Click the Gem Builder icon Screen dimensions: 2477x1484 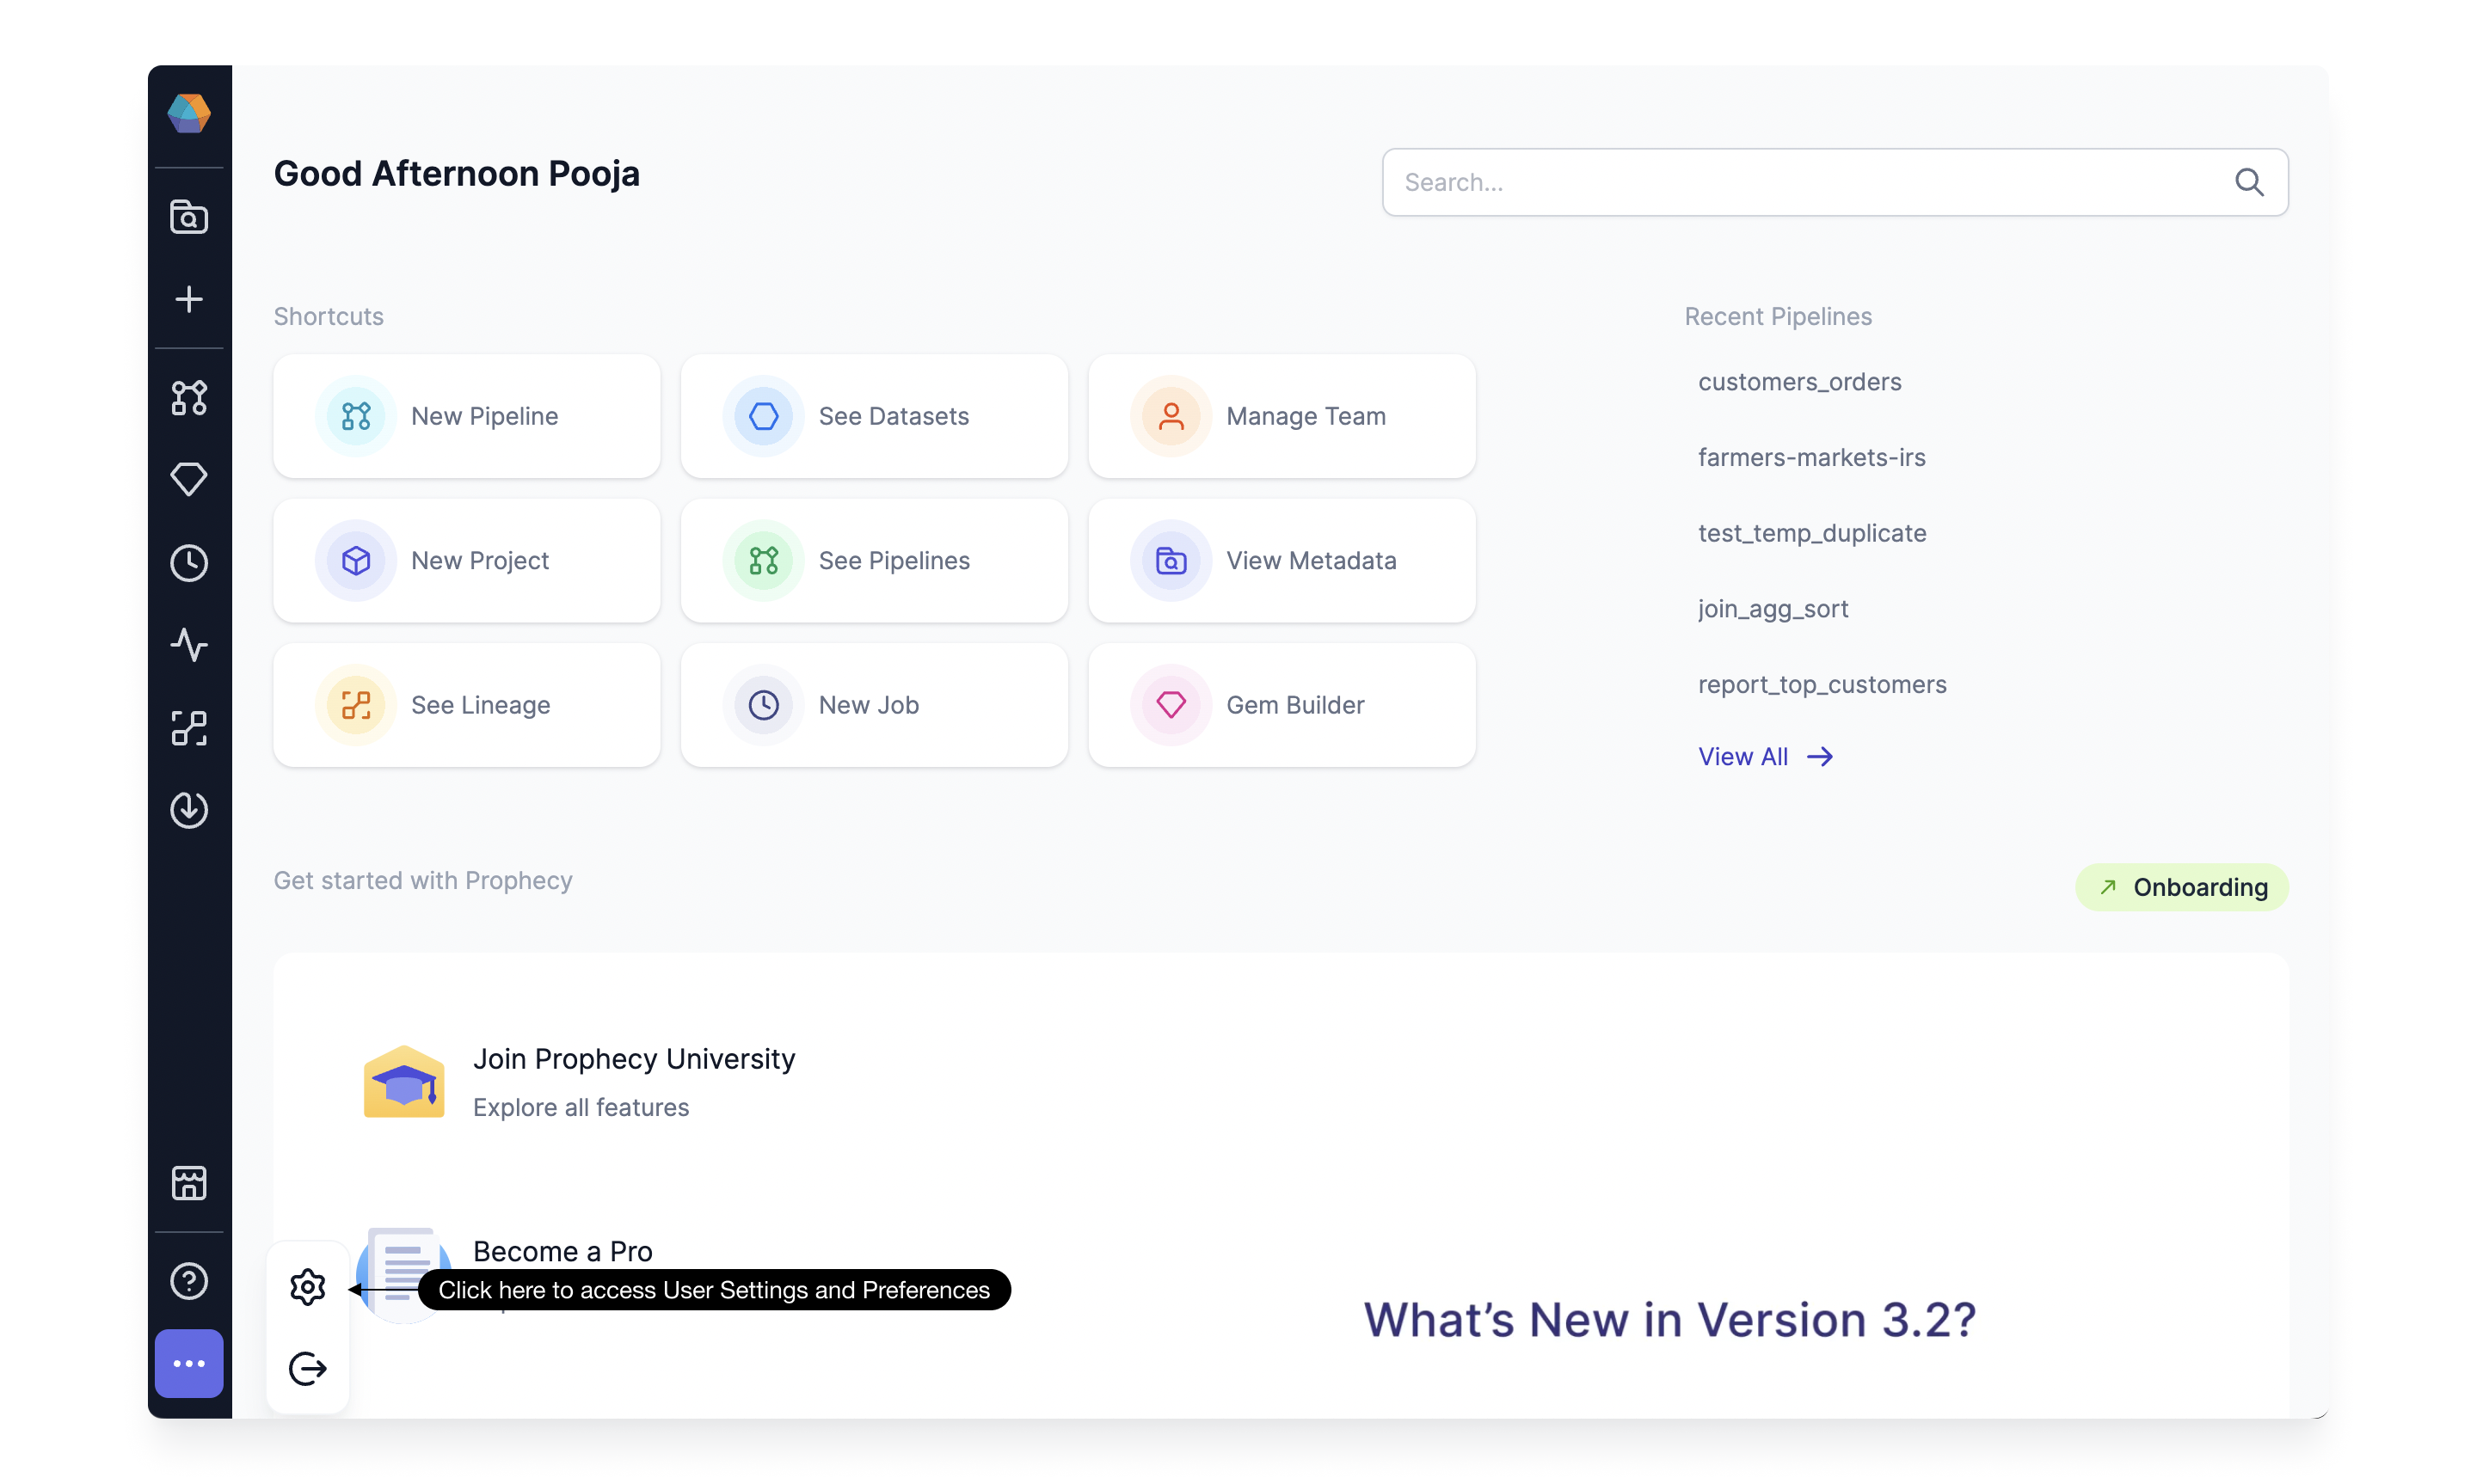[x=1170, y=703]
